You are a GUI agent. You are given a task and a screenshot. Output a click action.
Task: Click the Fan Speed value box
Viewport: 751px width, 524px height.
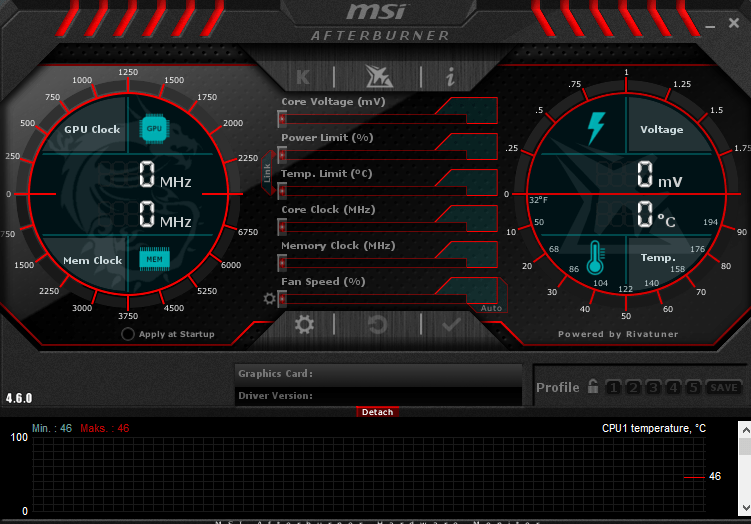(473, 289)
